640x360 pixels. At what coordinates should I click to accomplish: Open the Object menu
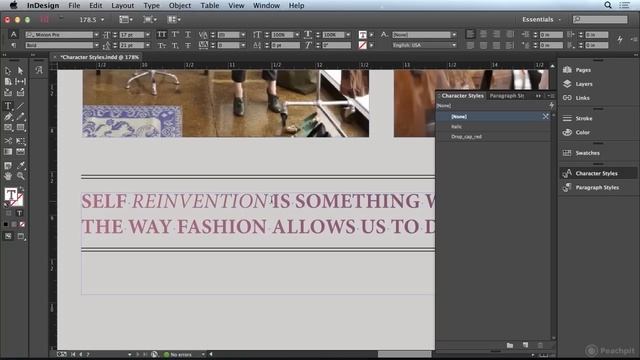180,5
